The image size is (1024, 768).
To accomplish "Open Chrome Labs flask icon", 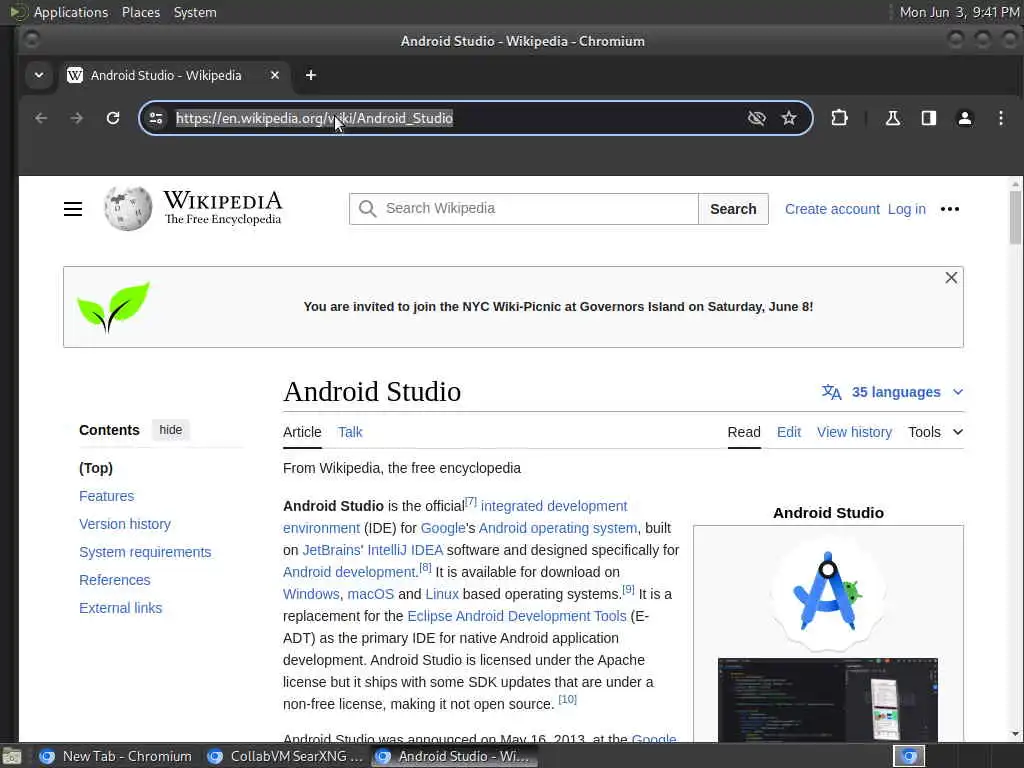I will (x=892, y=118).
